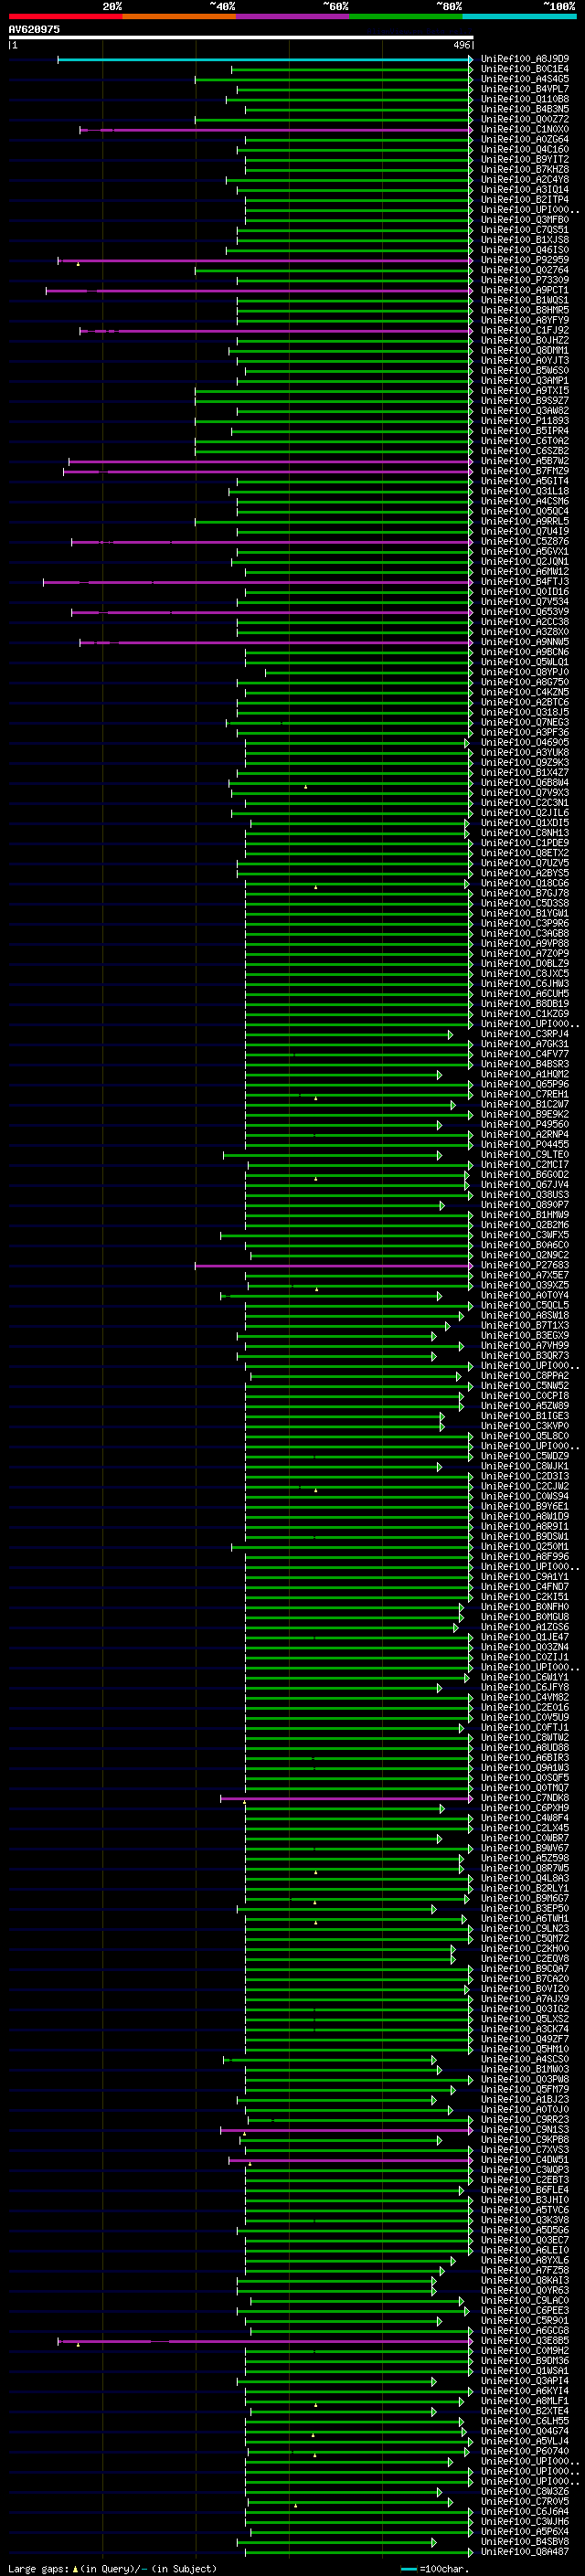Select the UniRef100_C5WDZ9 label

[x=524, y=1457]
